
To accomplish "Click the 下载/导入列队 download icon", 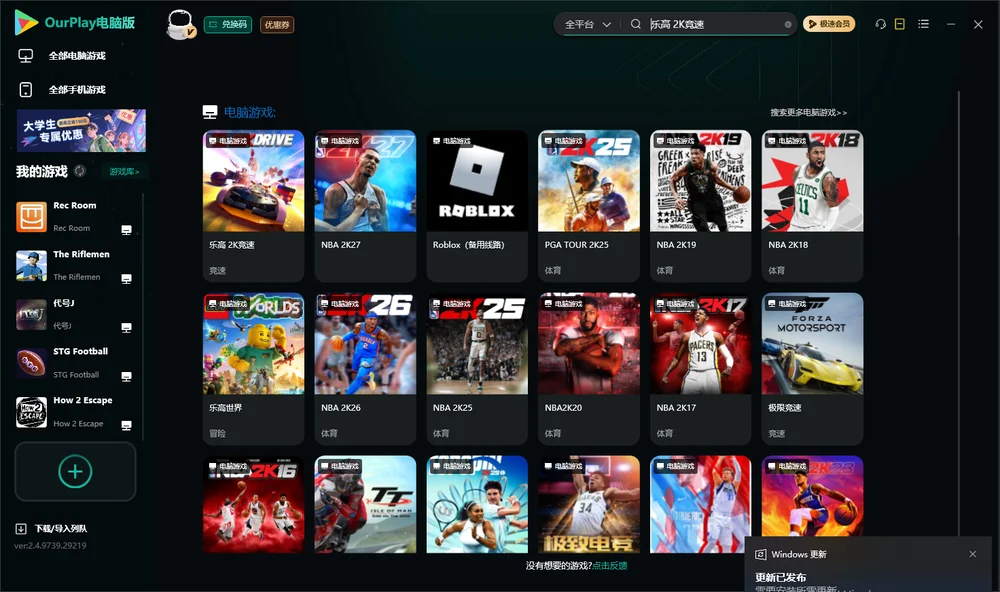I will tap(21, 528).
